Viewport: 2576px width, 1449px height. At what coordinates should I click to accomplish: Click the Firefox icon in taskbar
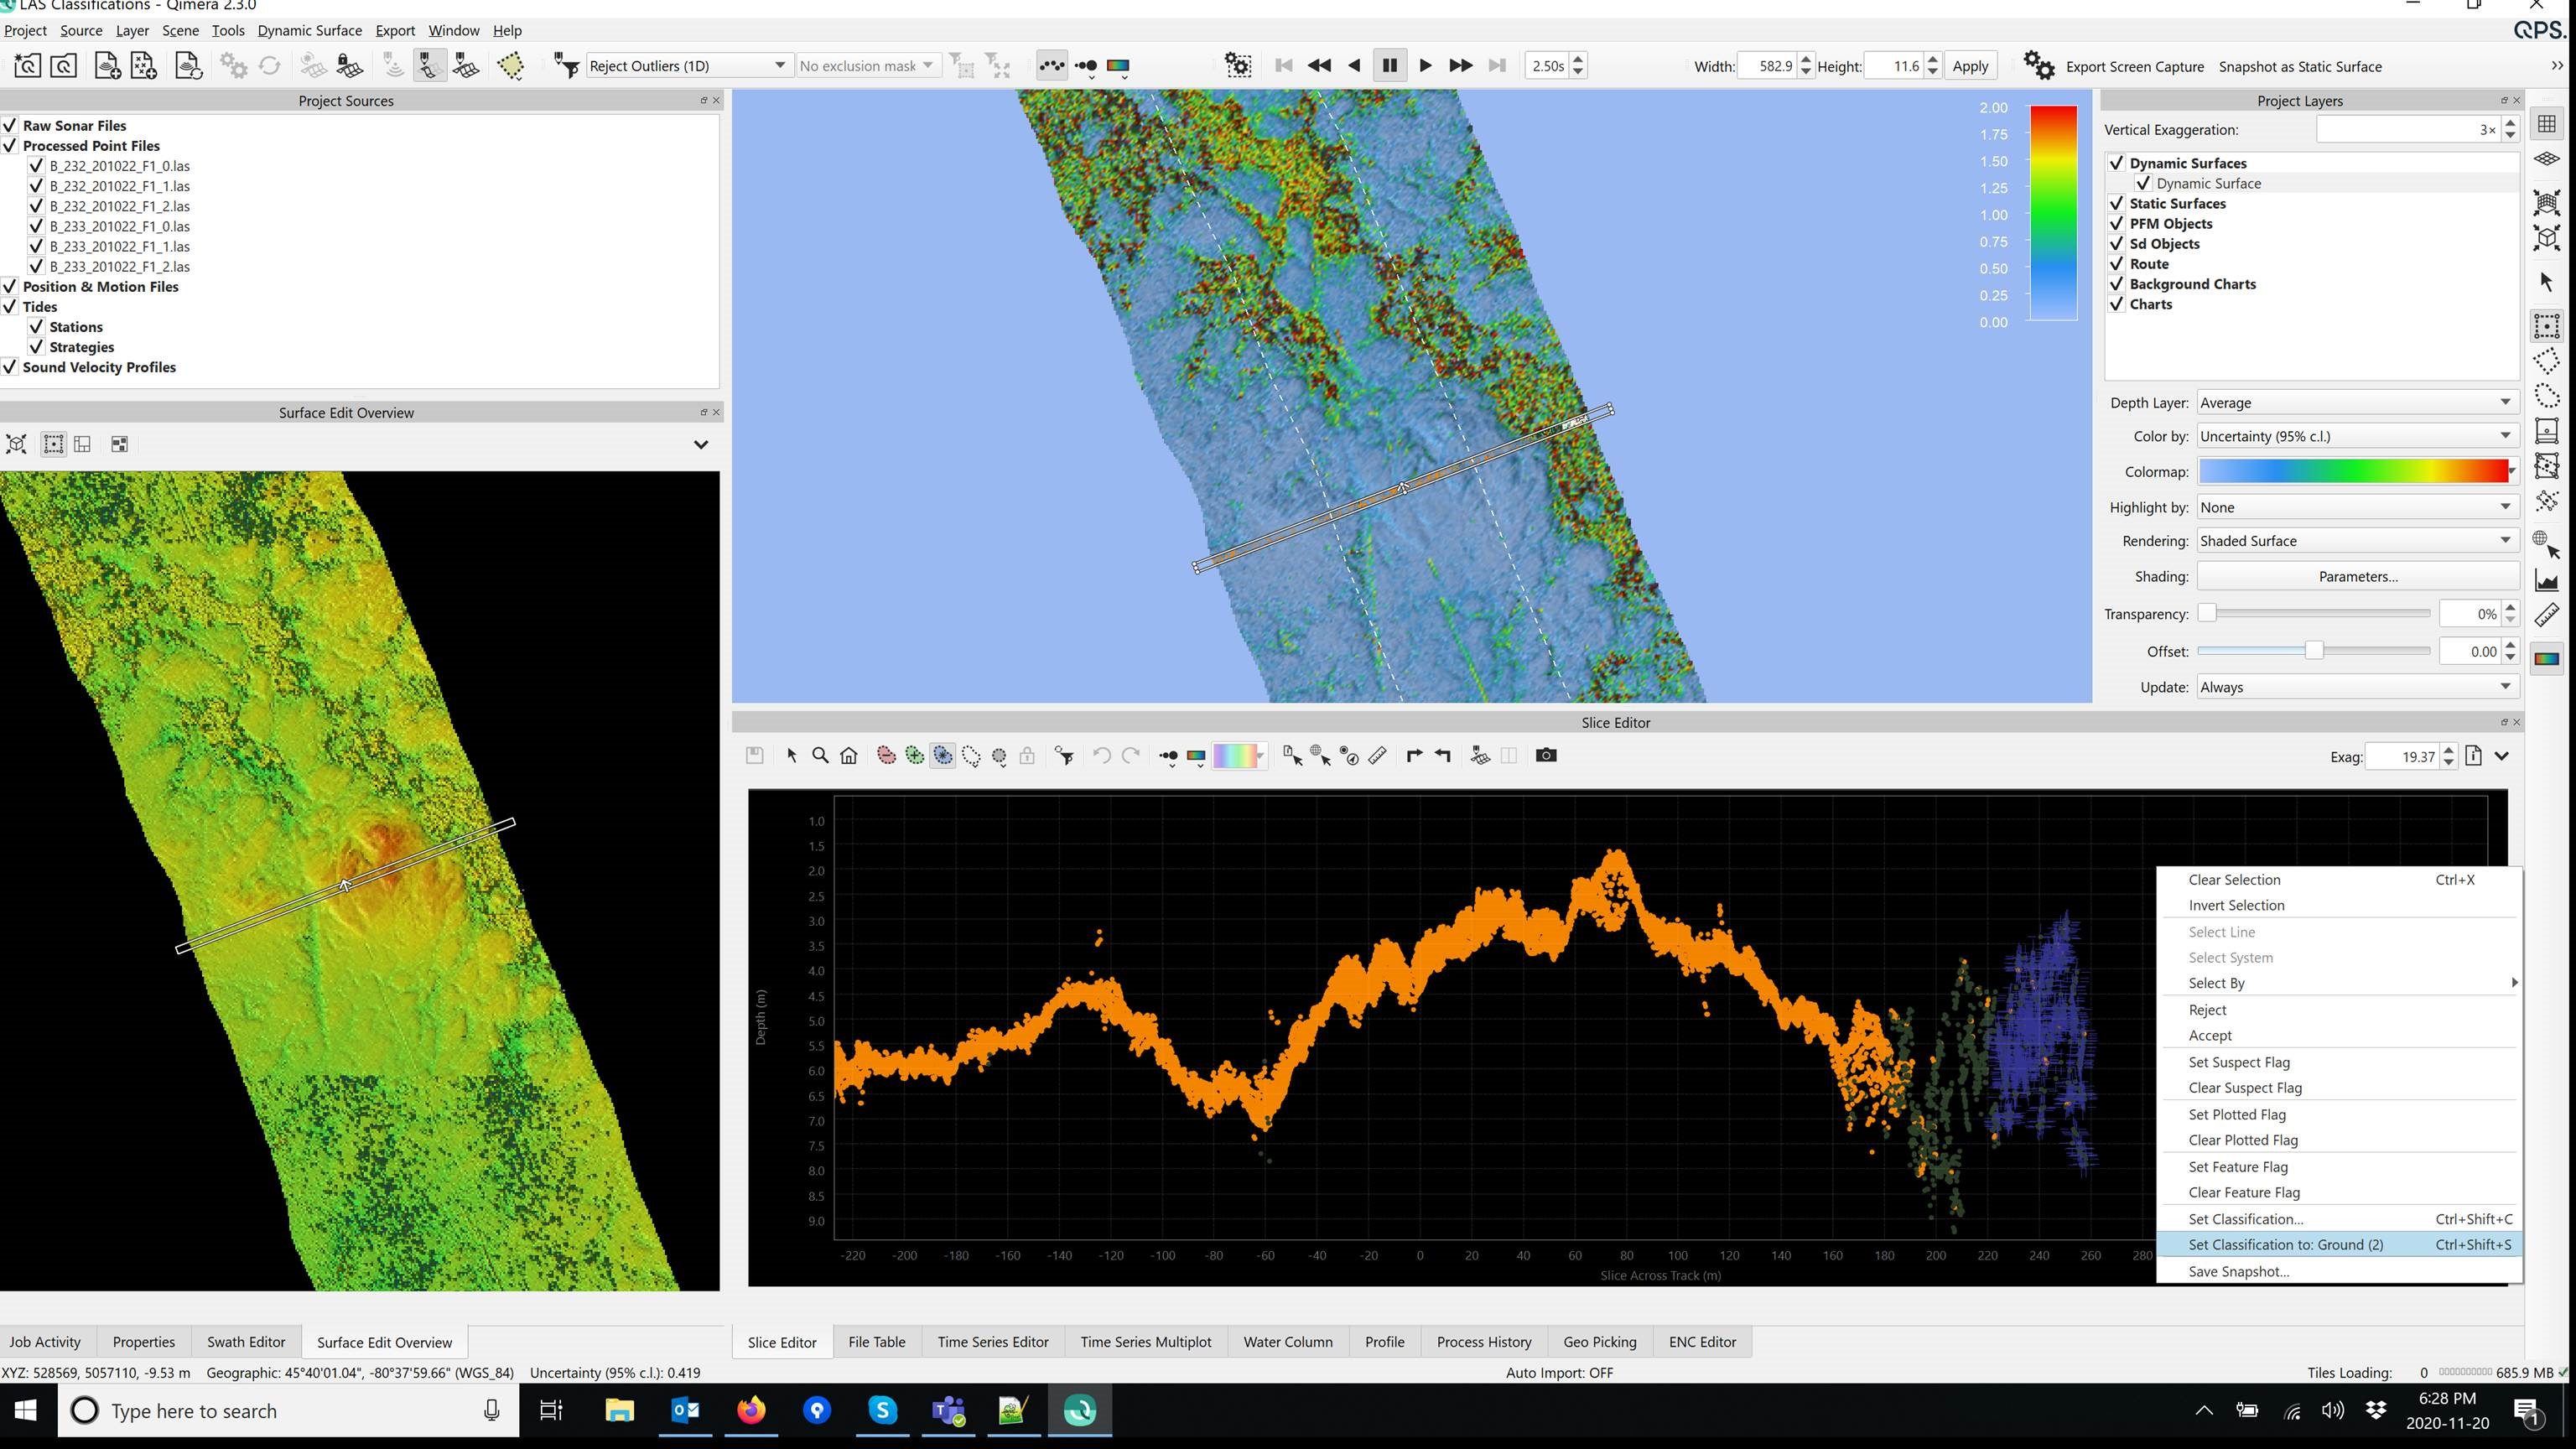(x=751, y=1410)
